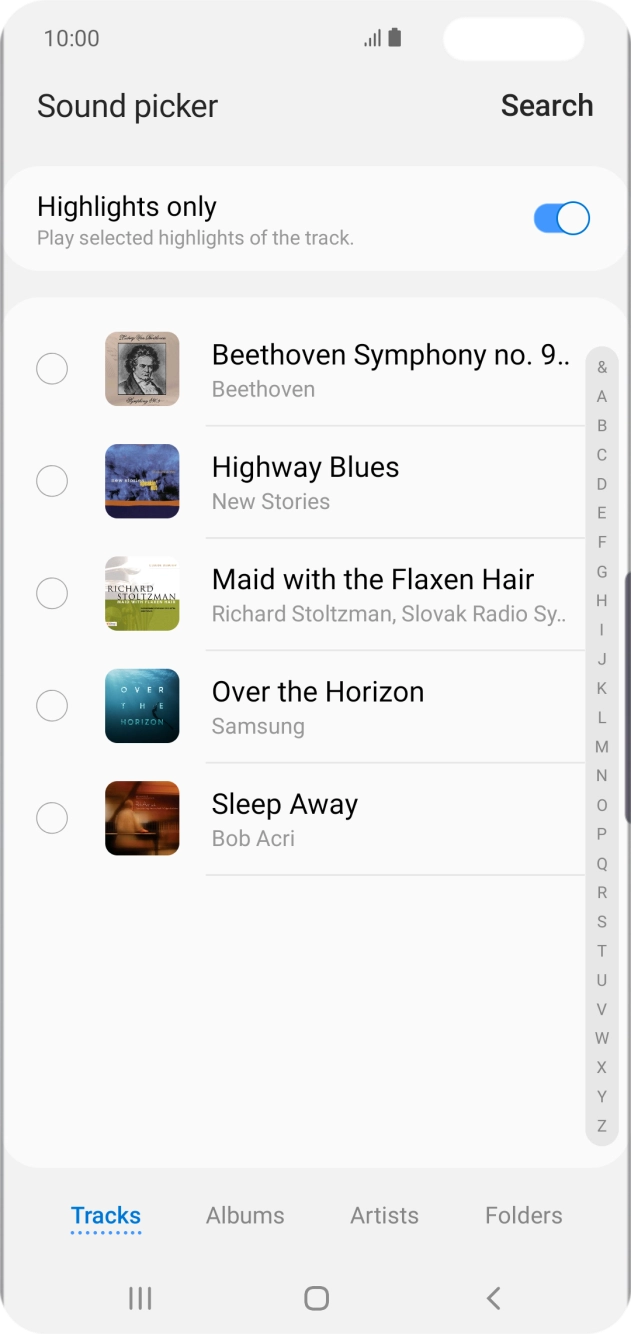Viewport: 631px width, 1334px height.
Task: Stay on the Tracks tab
Action: click(104, 1215)
